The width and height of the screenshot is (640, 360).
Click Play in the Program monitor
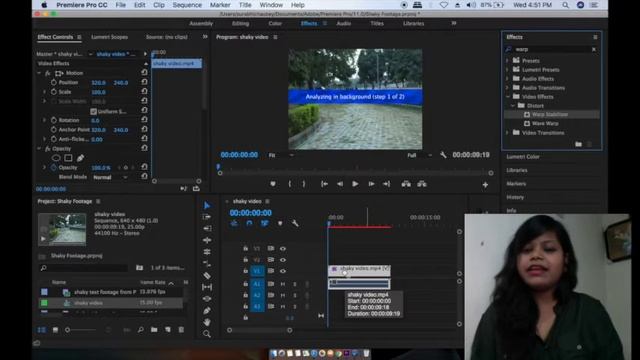355,184
